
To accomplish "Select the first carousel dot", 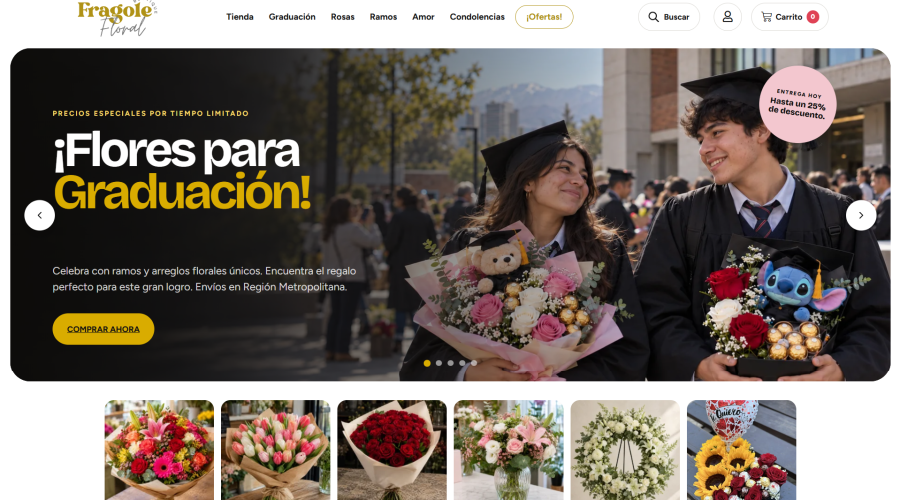I will pyautogui.click(x=427, y=363).
